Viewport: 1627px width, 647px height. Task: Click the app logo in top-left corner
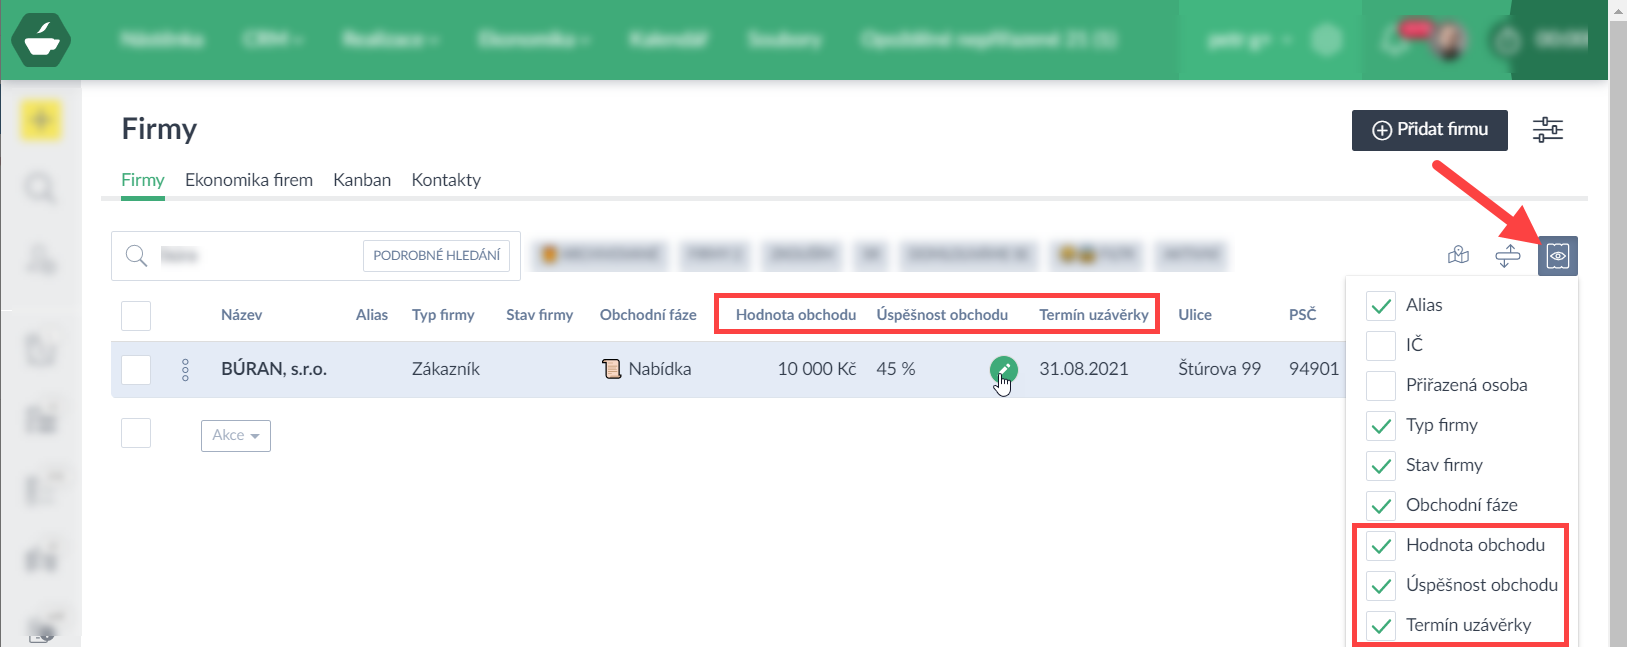(x=41, y=40)
